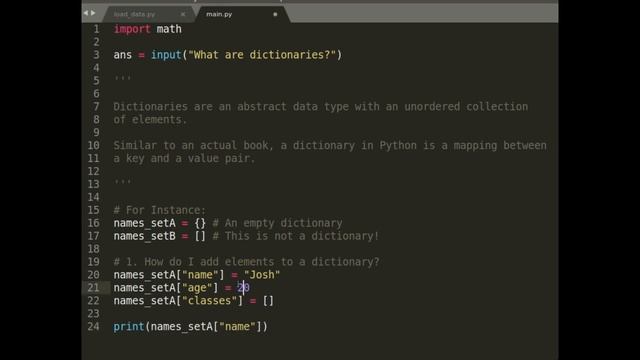Close the load_data.py tab with its x
This screenshot has width=640, height=360.
[x=182, y=14]
